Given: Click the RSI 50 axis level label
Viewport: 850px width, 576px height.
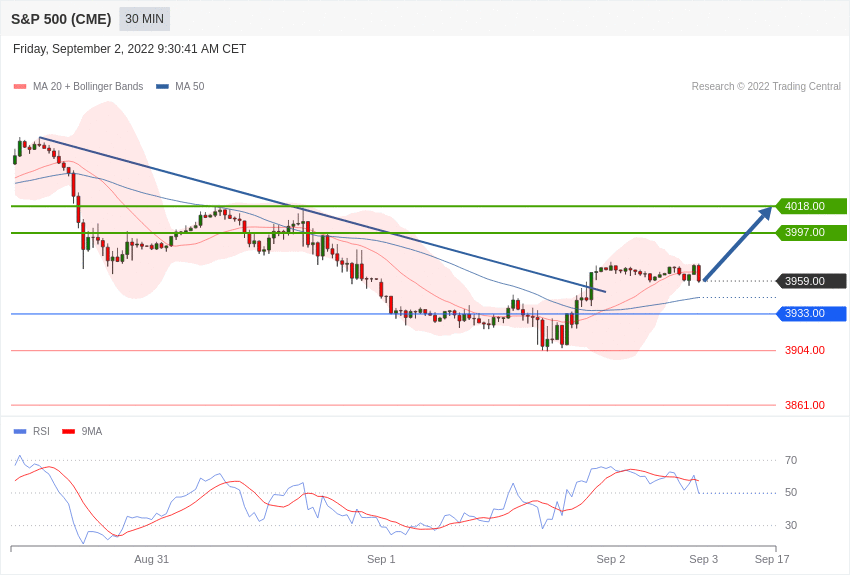Looking at the screenshot, I should tap(791, 493).
